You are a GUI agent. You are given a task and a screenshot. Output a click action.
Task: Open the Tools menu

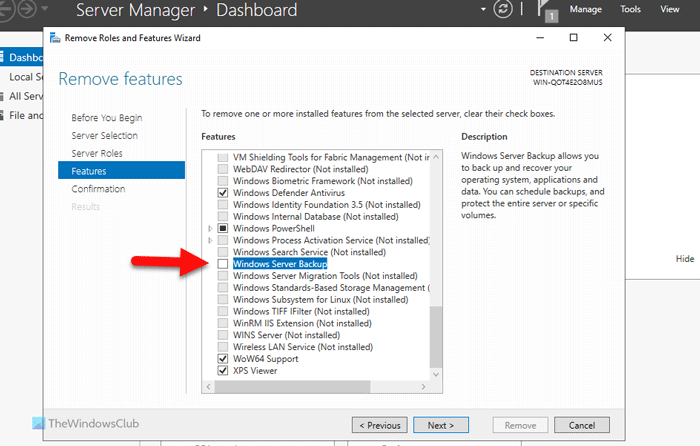click(630, 9)
